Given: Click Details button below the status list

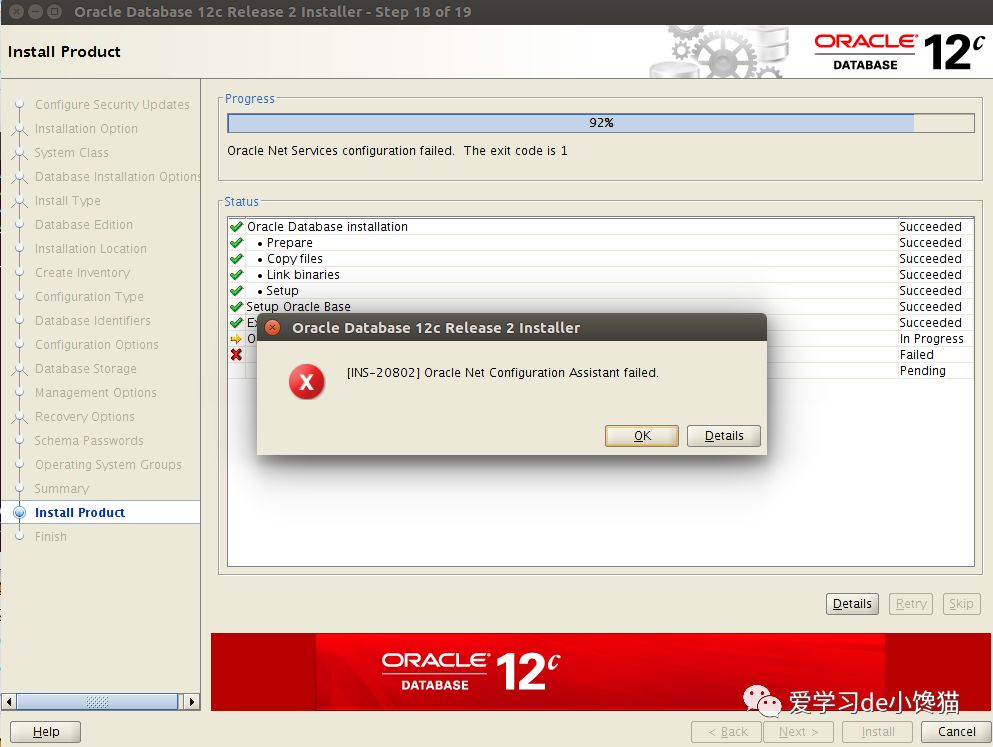Looking at the screenshot, I should pyautogui.click(x=852, y=603).
